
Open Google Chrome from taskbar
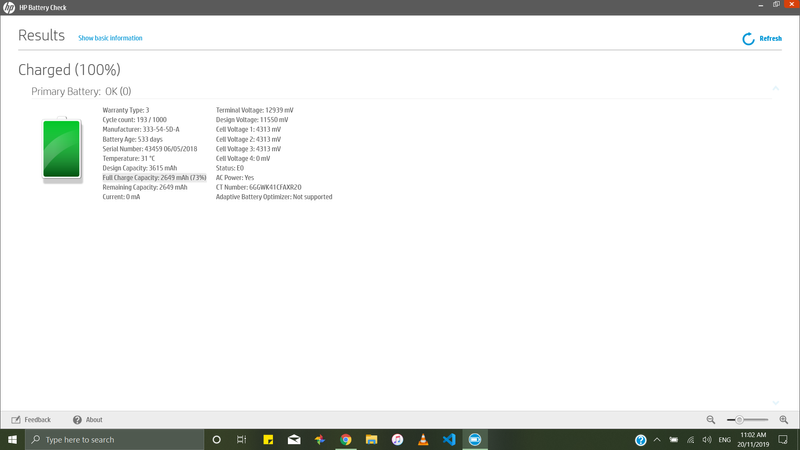[346, 439]
